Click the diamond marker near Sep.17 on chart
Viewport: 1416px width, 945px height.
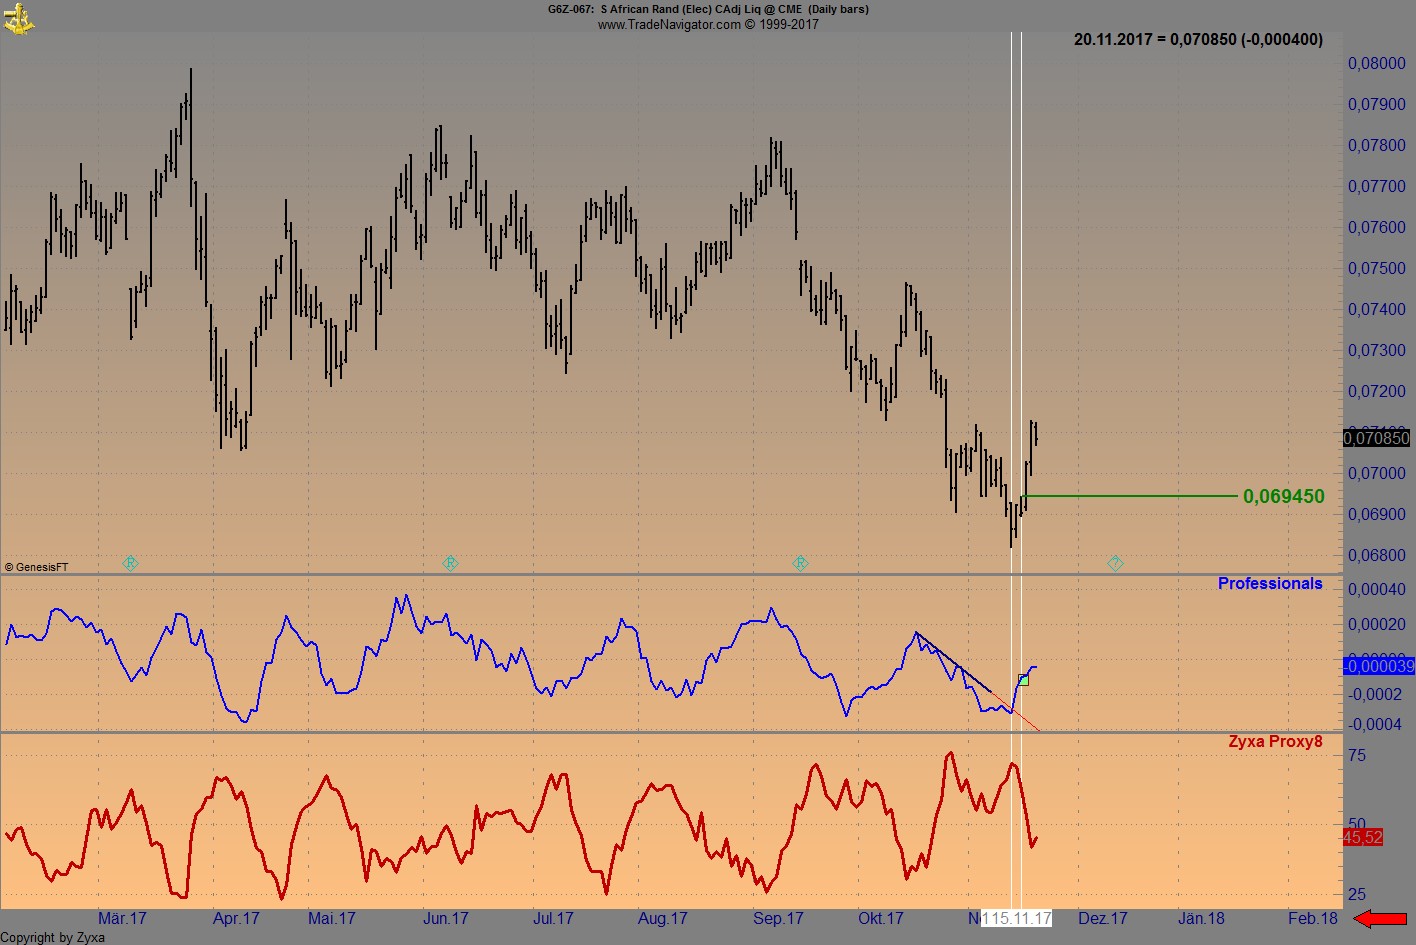[800, 563]
